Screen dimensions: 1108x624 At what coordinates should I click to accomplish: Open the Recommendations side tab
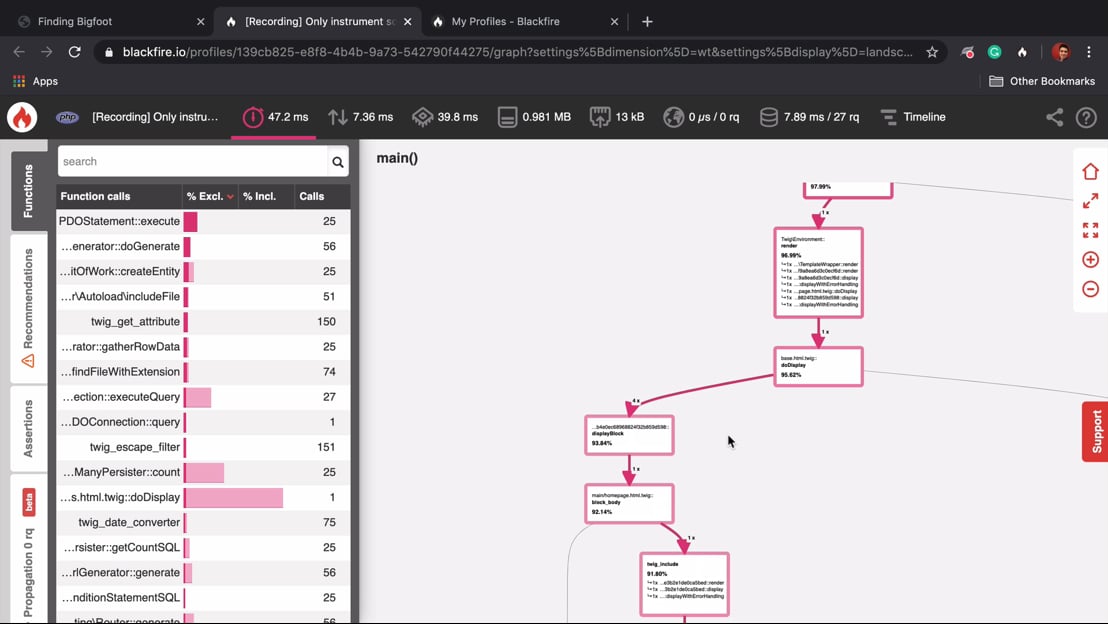tap(28, 308)
